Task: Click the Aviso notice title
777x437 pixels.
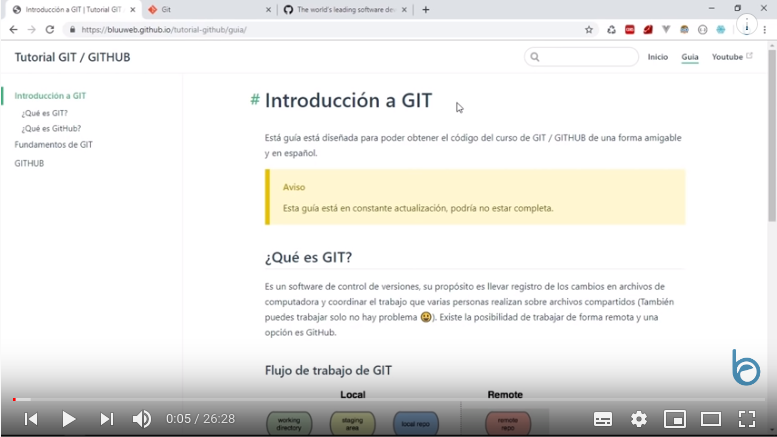Action: click(x=294, y=187)
